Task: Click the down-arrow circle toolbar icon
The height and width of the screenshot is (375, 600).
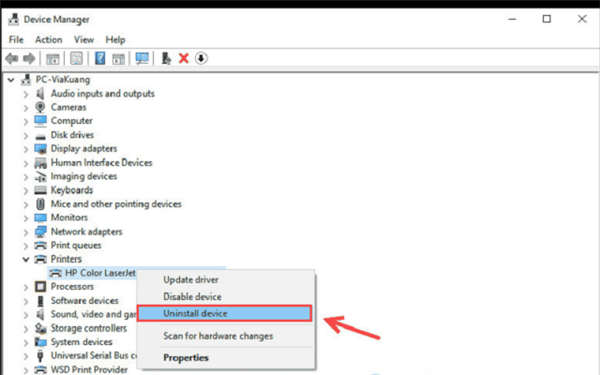Action: coord(201,58)
